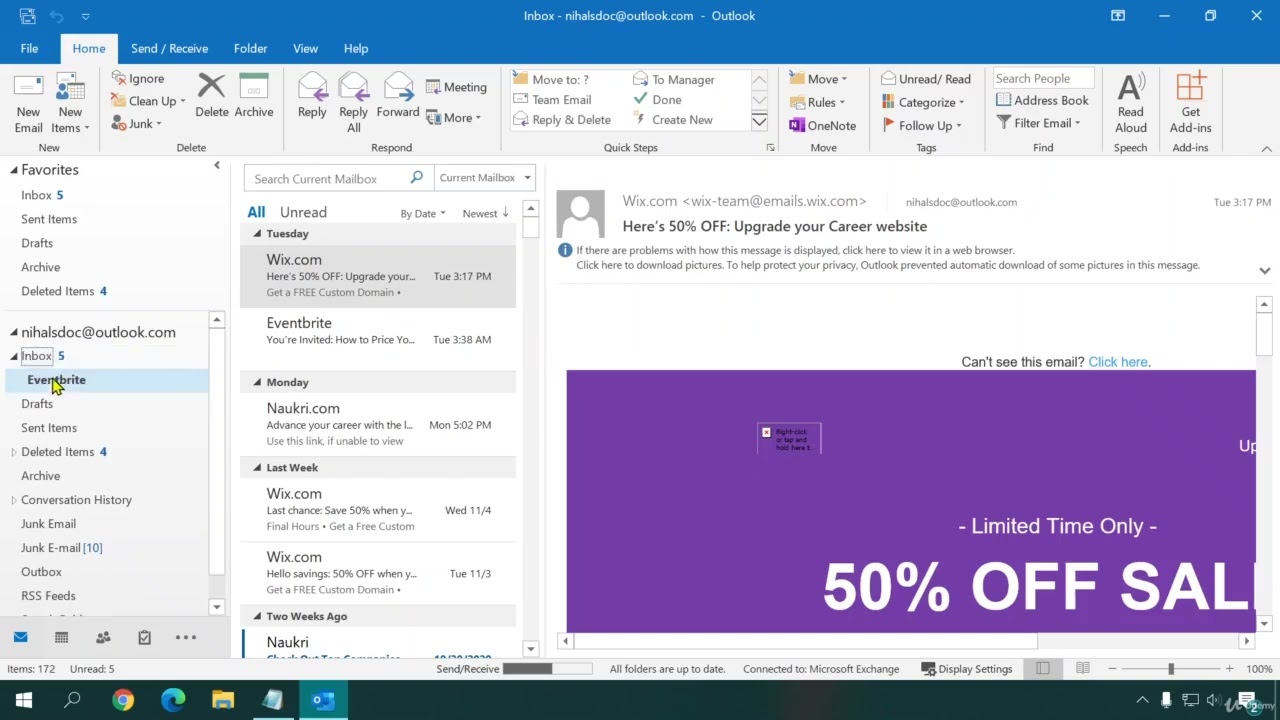1280x720 pixels.
Task: Send the message to OneNote
Action: [x=822, y=126]
